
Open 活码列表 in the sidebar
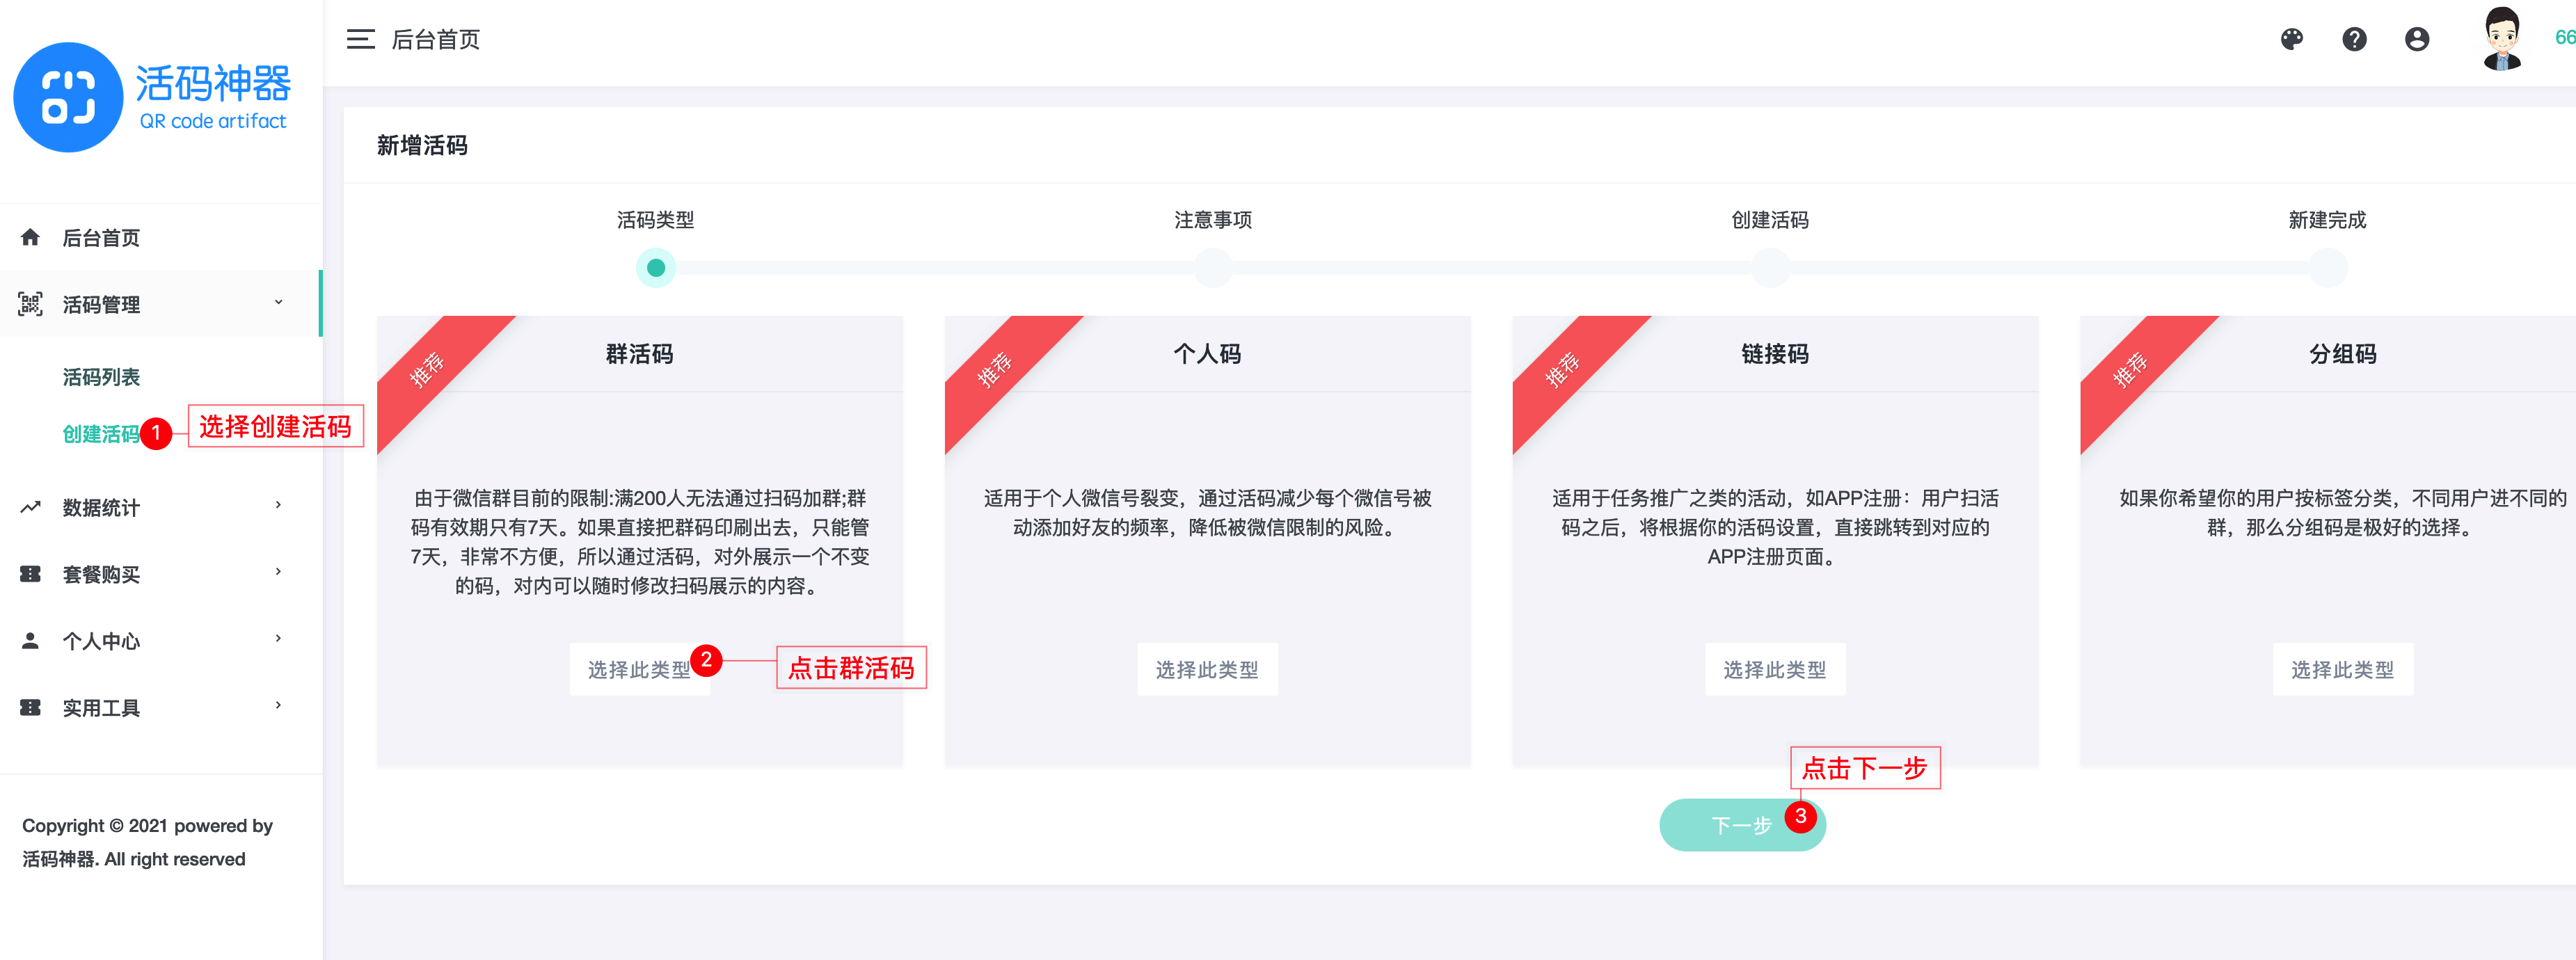pos(101,377)
